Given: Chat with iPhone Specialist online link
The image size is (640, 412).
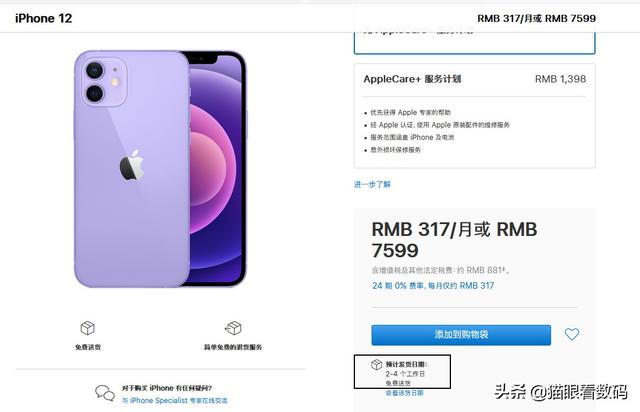Looking at the screenshot, I should tap(175, 401).
